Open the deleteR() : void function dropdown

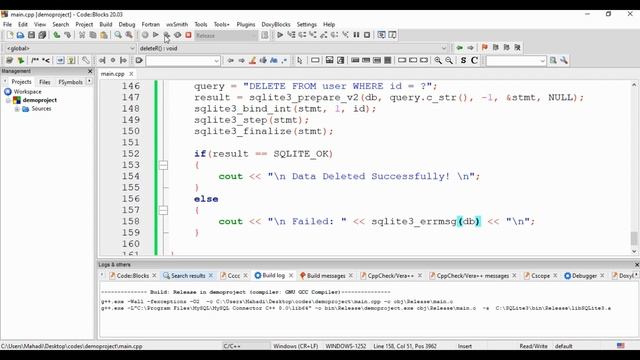click(293, 48)
